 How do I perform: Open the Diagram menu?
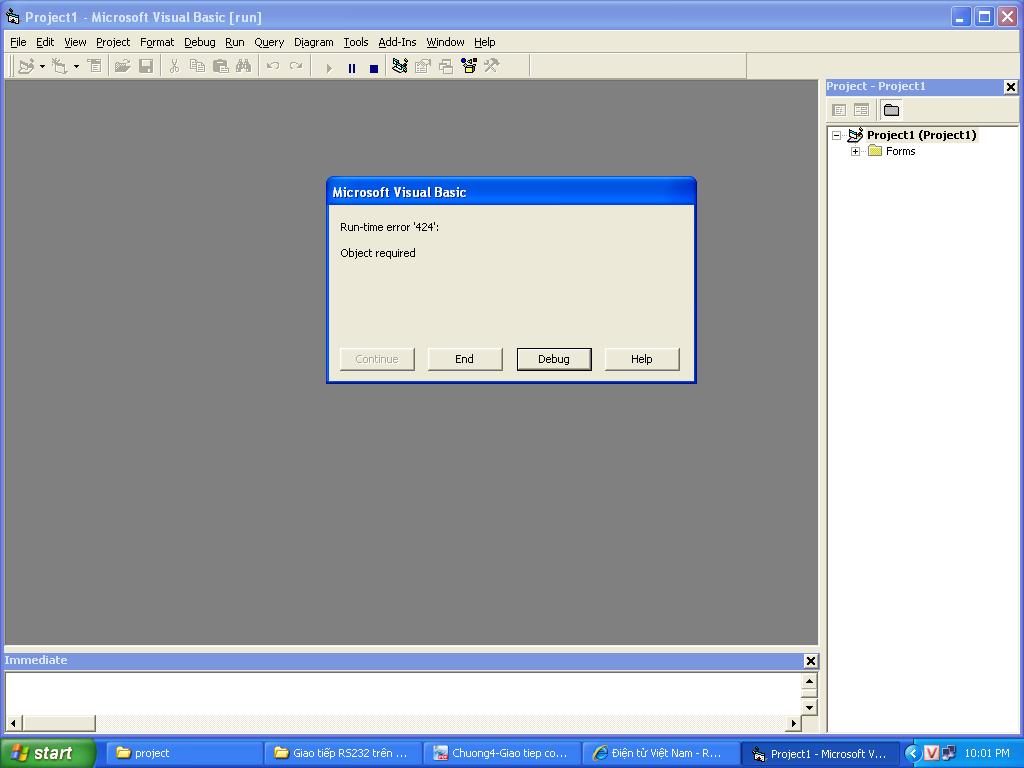click(x=313, y=42)
